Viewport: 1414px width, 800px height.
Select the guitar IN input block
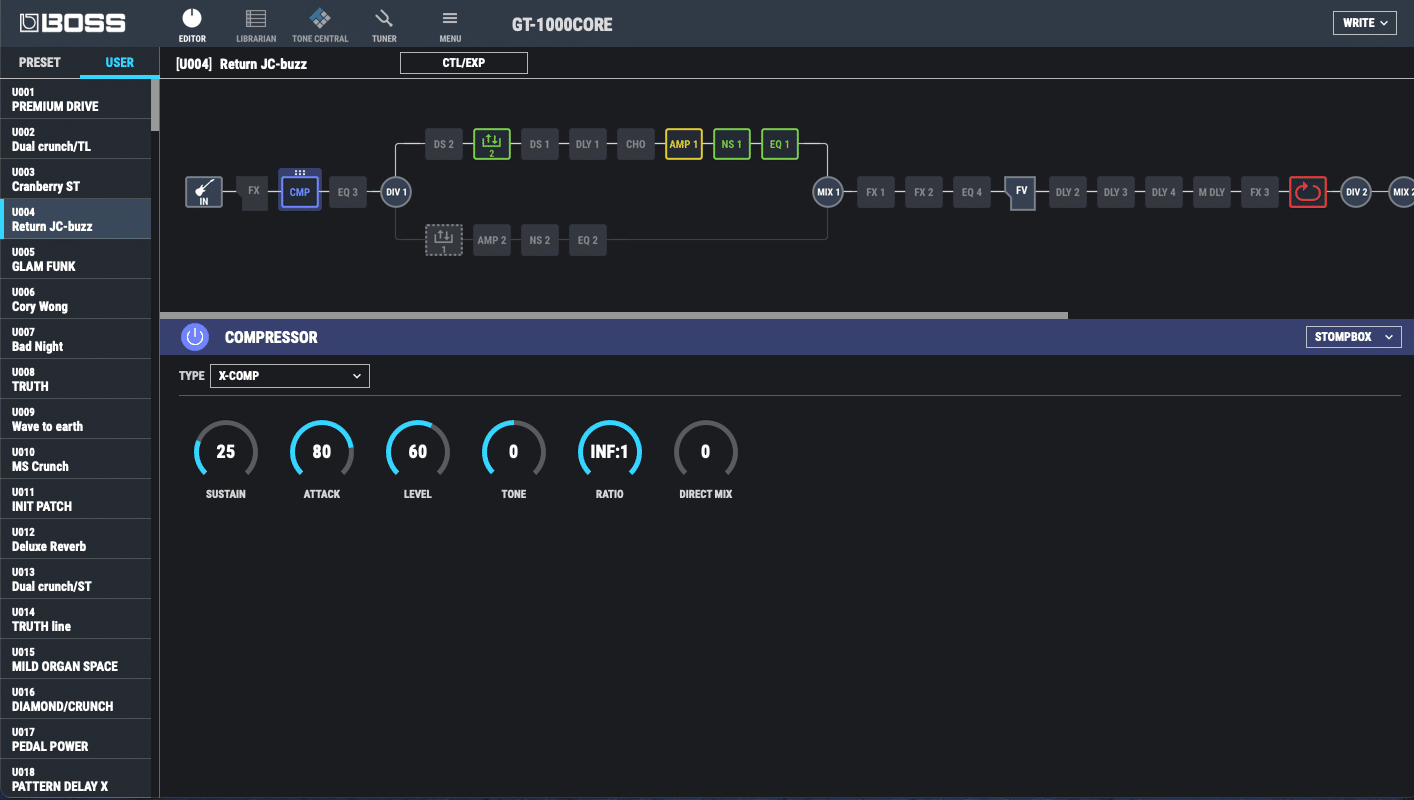[x=204, y=192]
